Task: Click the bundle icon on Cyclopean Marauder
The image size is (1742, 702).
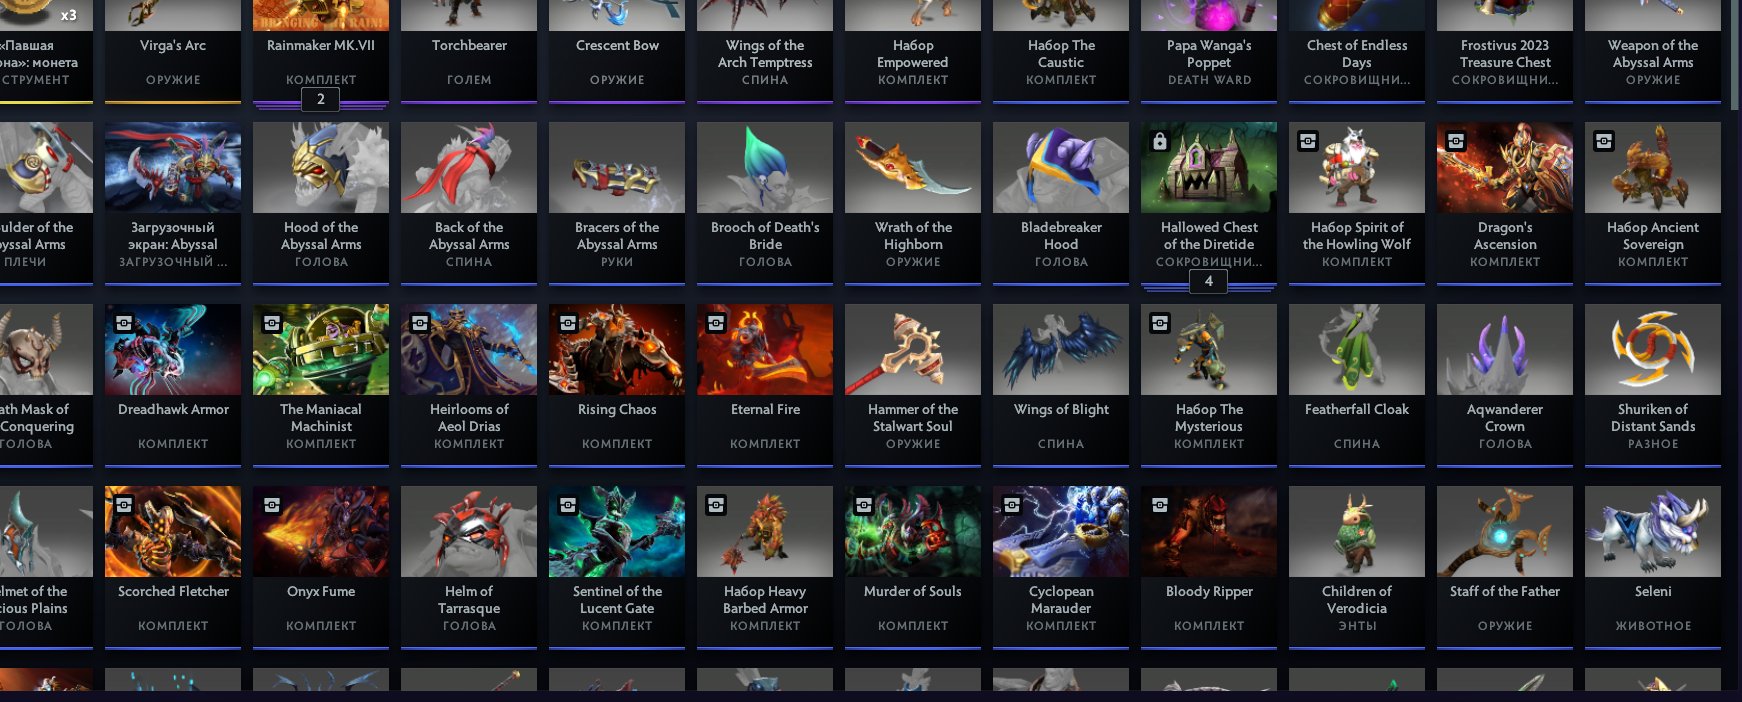Action: coord(1011,505)
